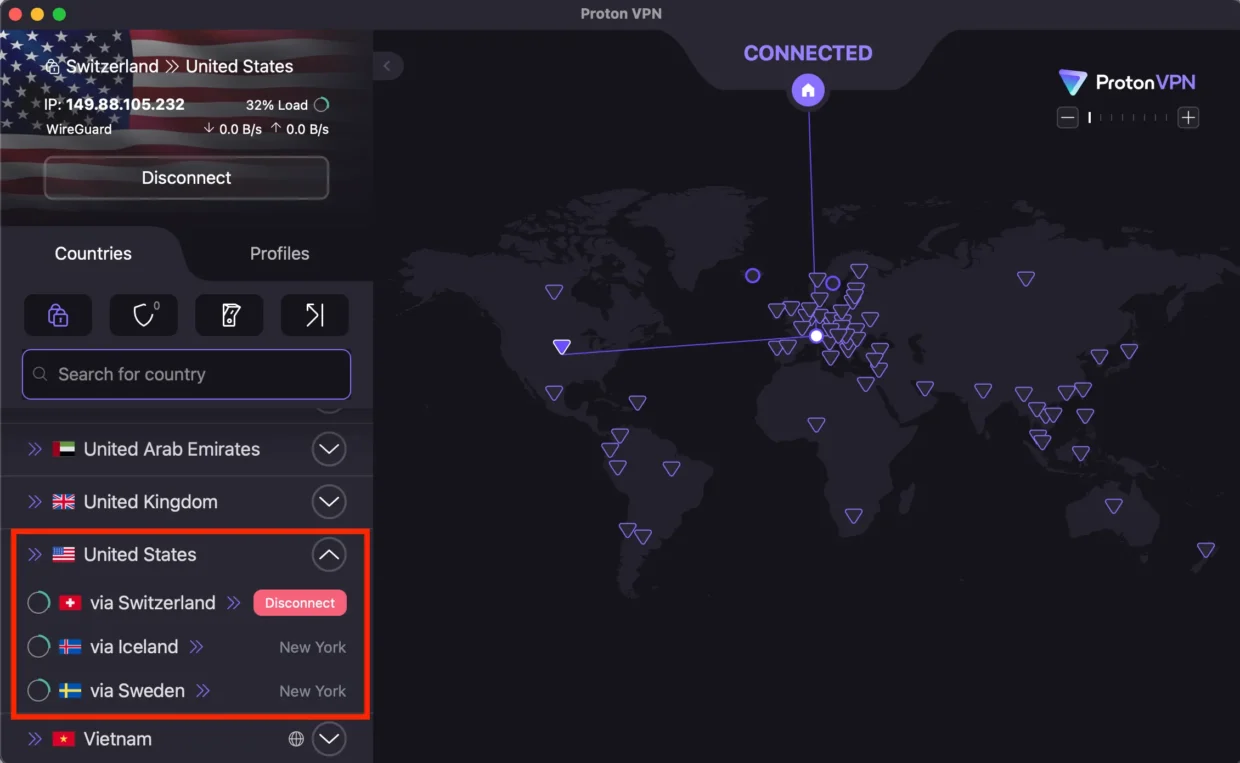Image resolution: width=1240 pixels, height=763 pixels.
Task: Click the globe icon next to Vietnam
Action: pos(296,739)
